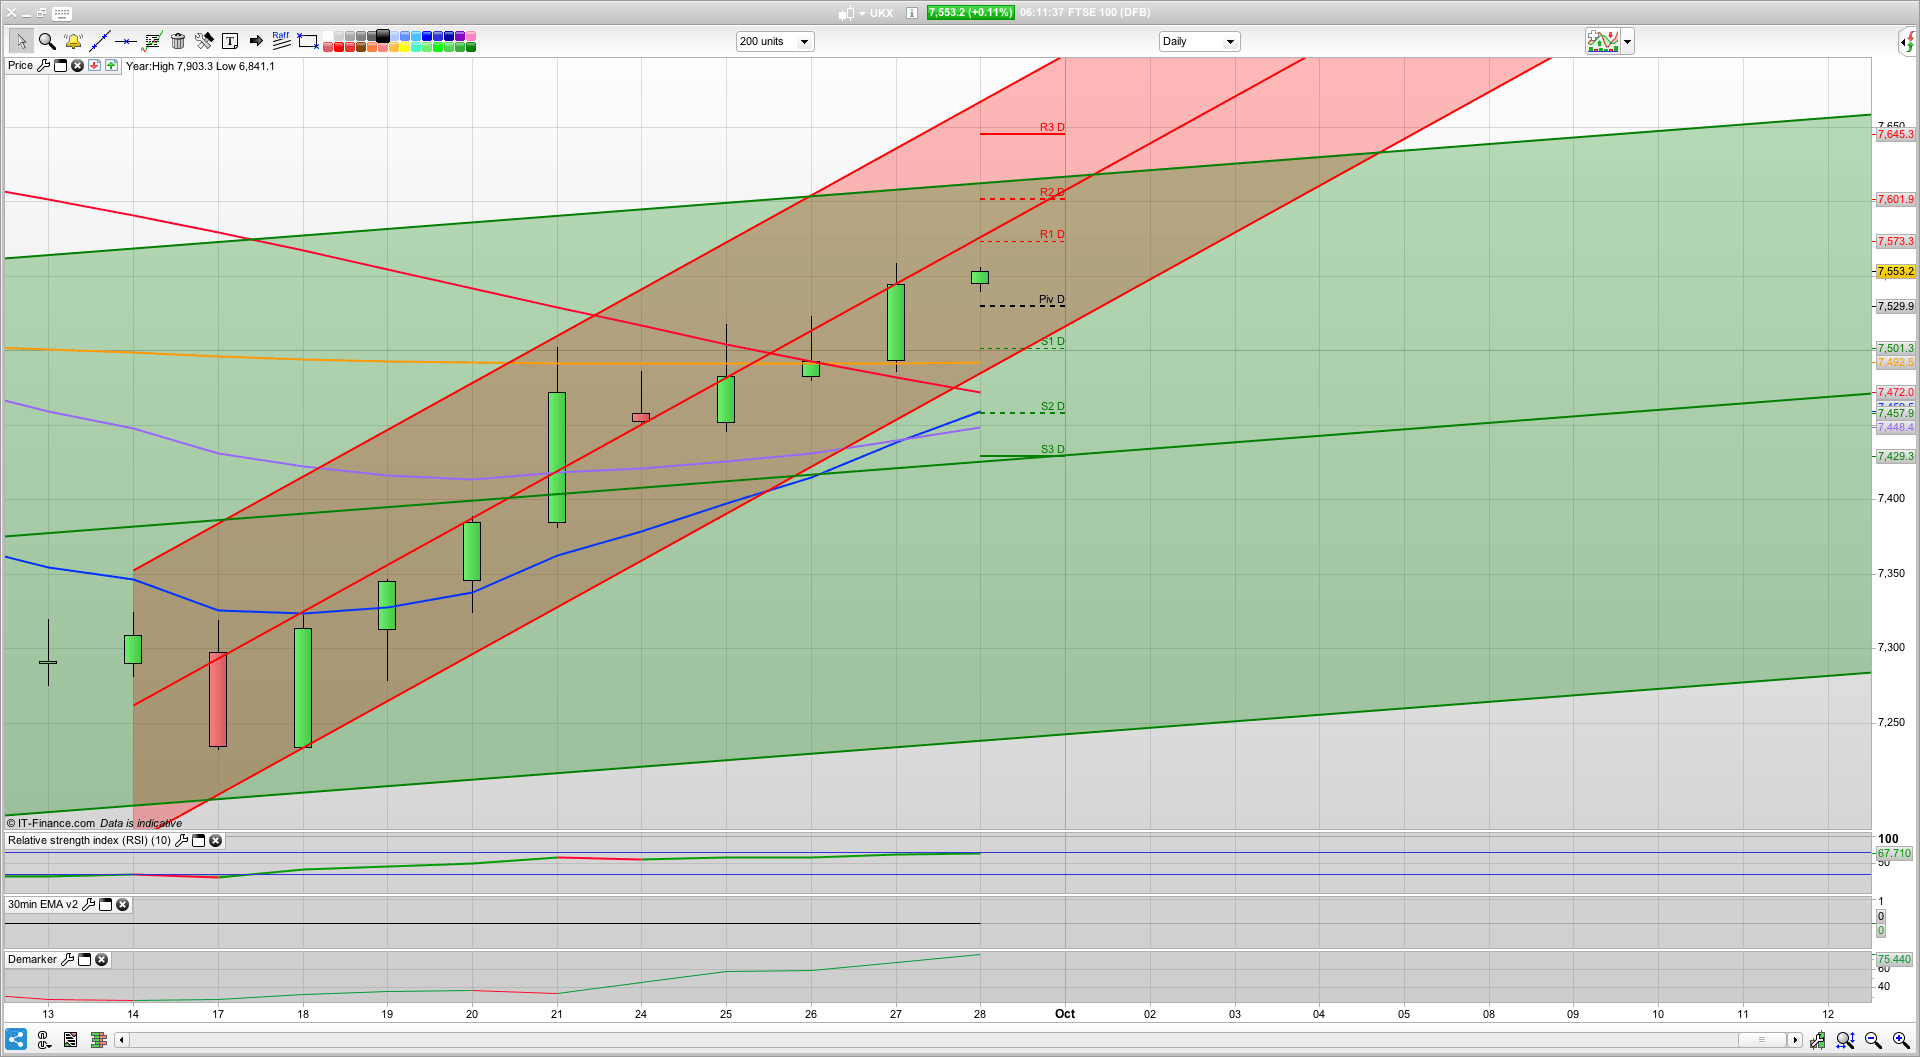The height and width of the screenshot is (1057, 1920).
Task: Open the Fibonacci retracement tool
Action: point(152,41)
